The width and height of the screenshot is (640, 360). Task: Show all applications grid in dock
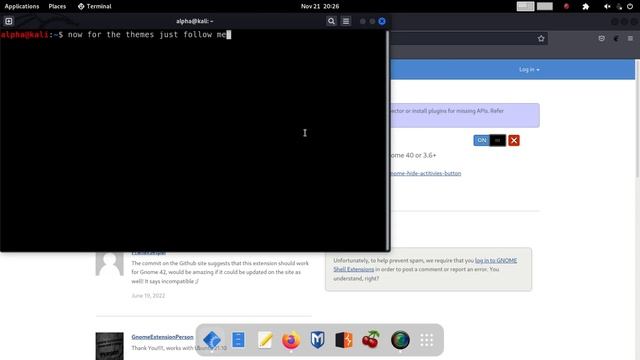[x=427, y=340]
